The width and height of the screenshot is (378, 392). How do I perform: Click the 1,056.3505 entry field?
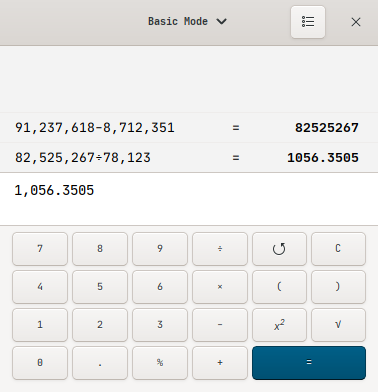click(x=189, y=199)
